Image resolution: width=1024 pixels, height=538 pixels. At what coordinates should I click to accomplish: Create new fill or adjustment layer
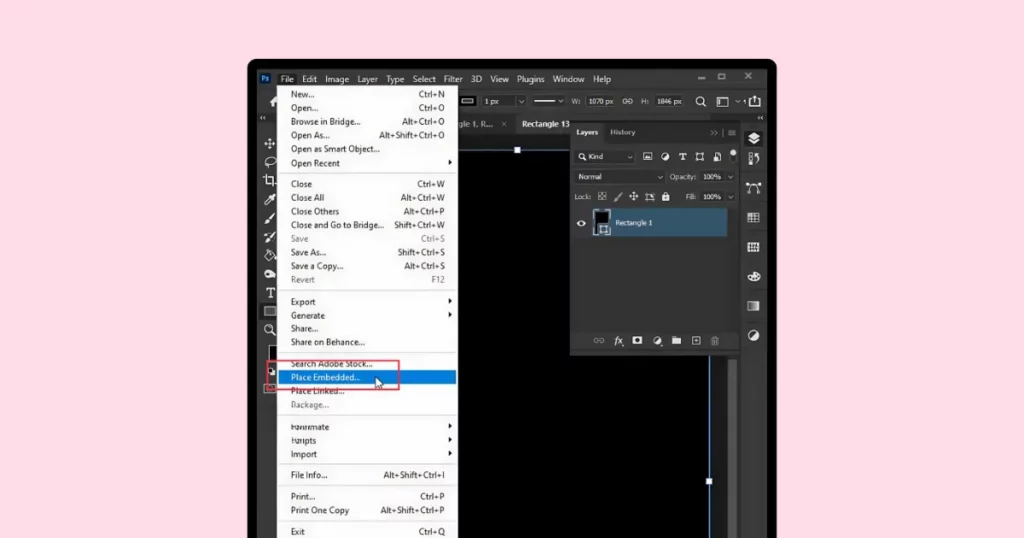[657, 341]
